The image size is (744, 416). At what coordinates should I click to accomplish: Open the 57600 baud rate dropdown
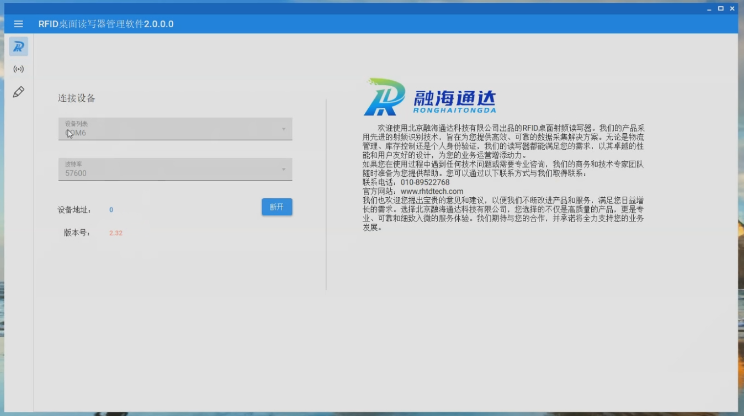[175, 169]
